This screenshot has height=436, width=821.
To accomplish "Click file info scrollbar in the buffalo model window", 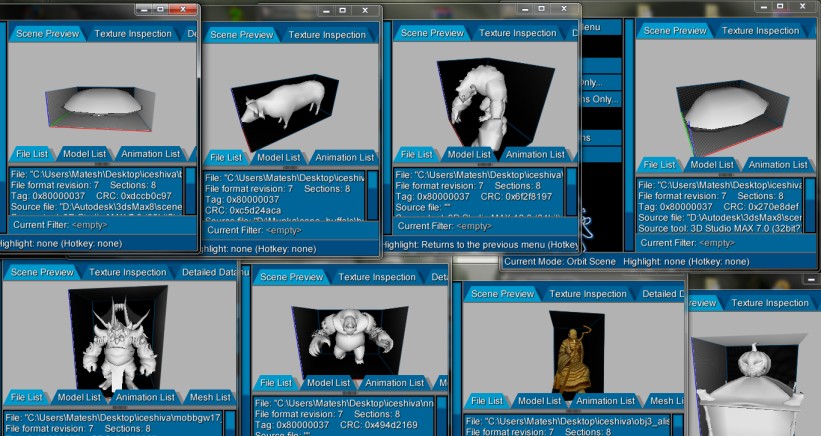I will pos(373,195).
